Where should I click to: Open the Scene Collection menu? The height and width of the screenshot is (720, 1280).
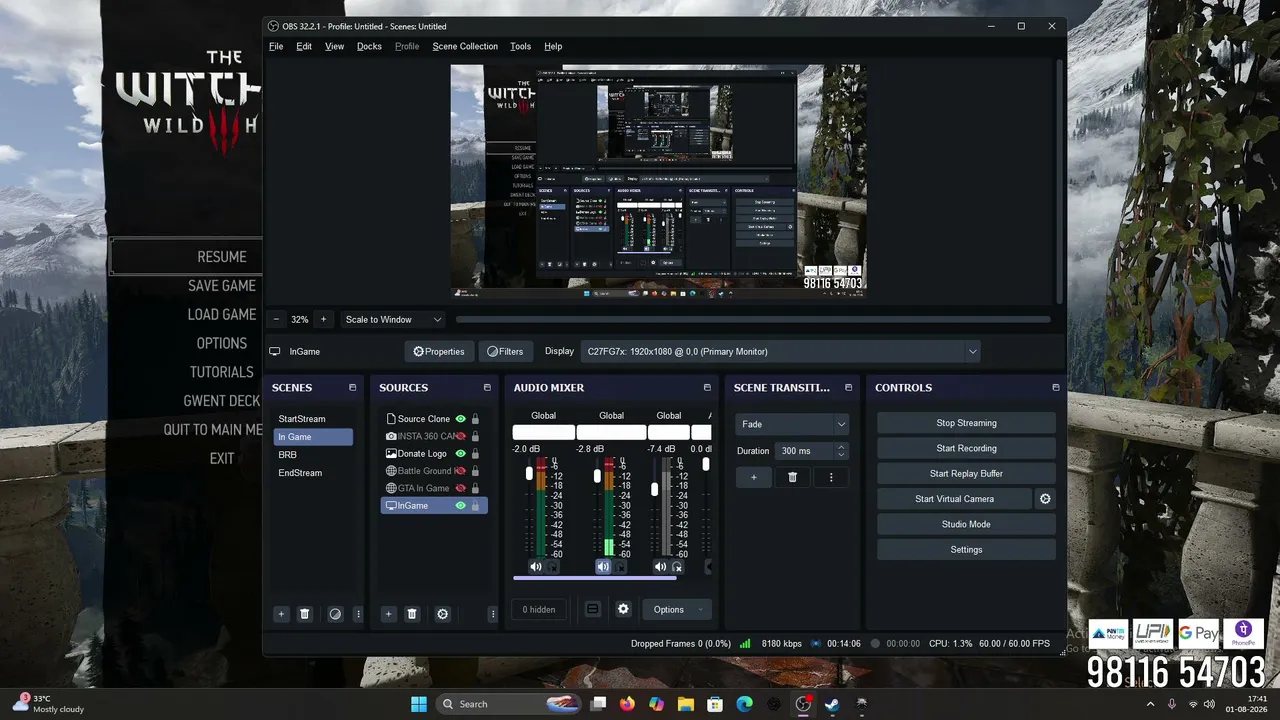click(465, 46)
